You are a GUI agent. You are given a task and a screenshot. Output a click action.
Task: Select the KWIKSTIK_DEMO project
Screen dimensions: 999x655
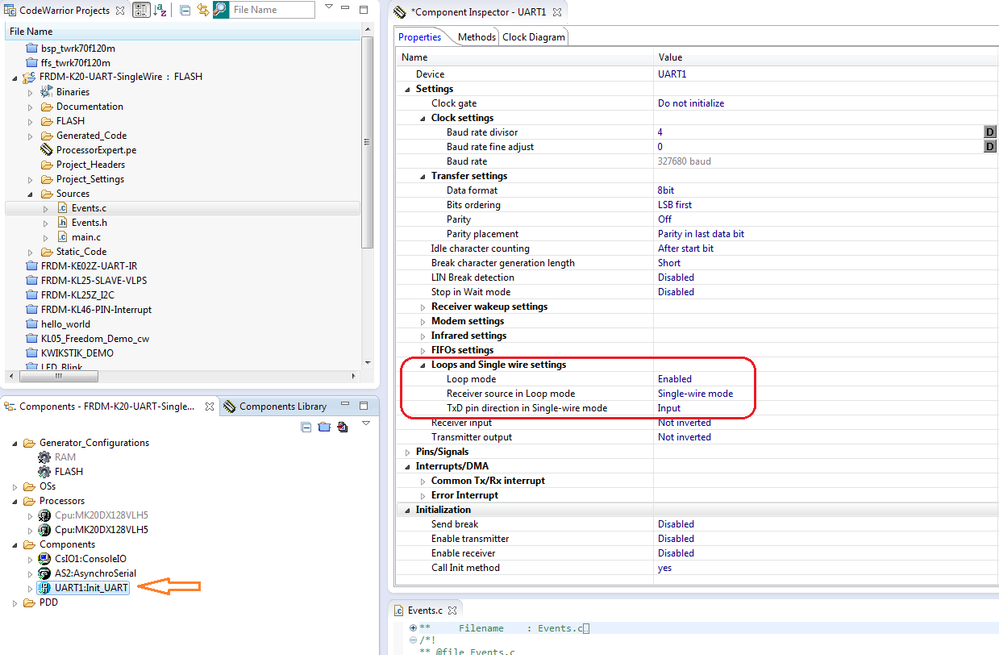point(77,353)
